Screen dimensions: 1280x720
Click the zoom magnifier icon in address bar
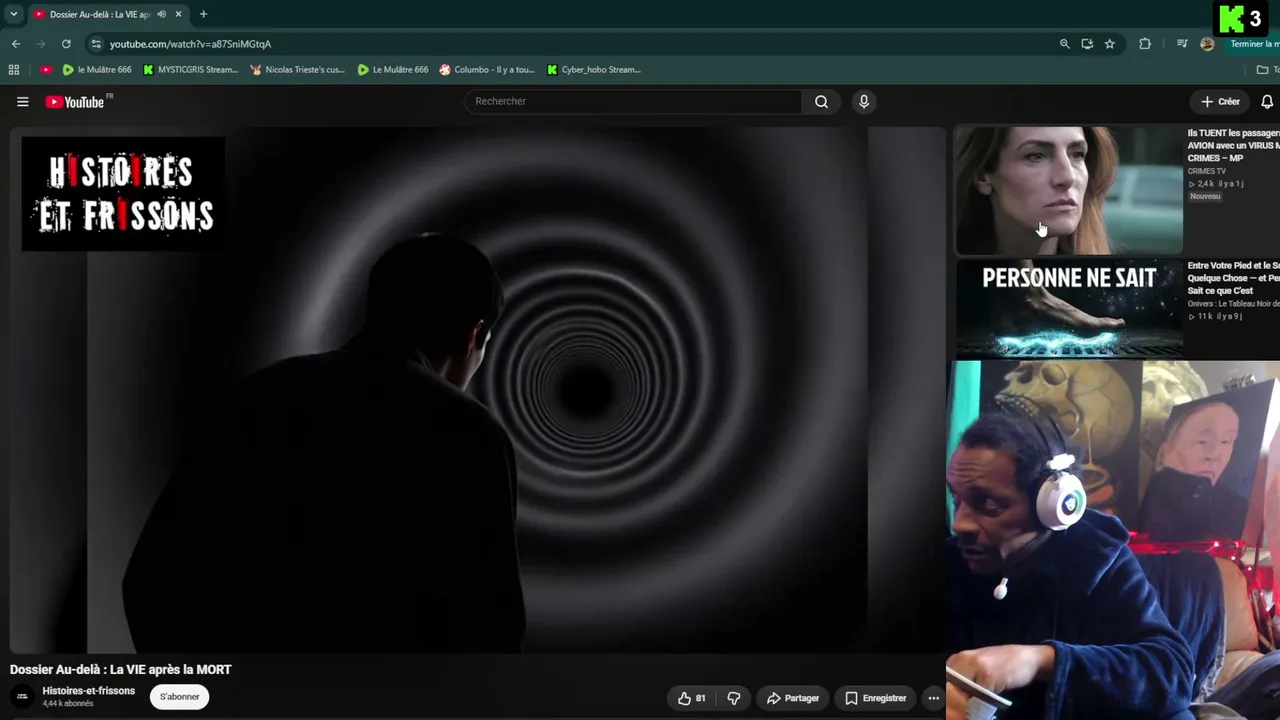coord(1065,44)
